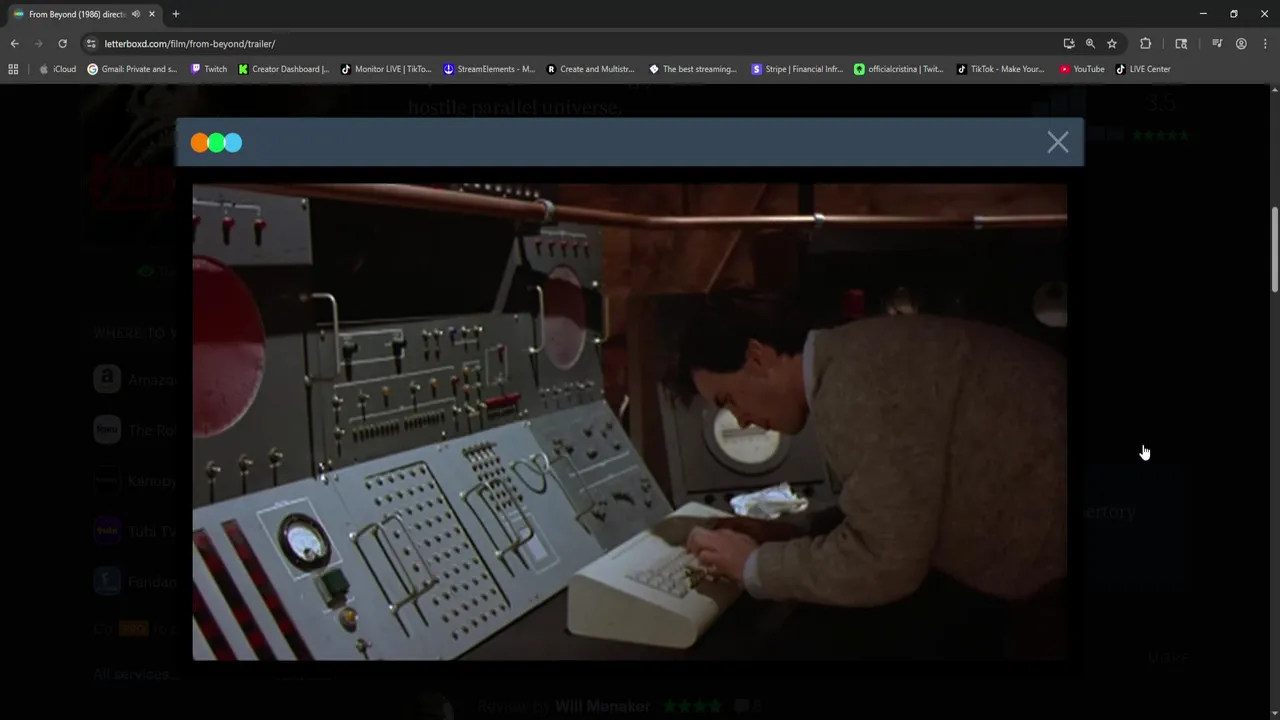
Task: Open the TikTok - Make Your... bookmark
Action: tap(1000, 69)
